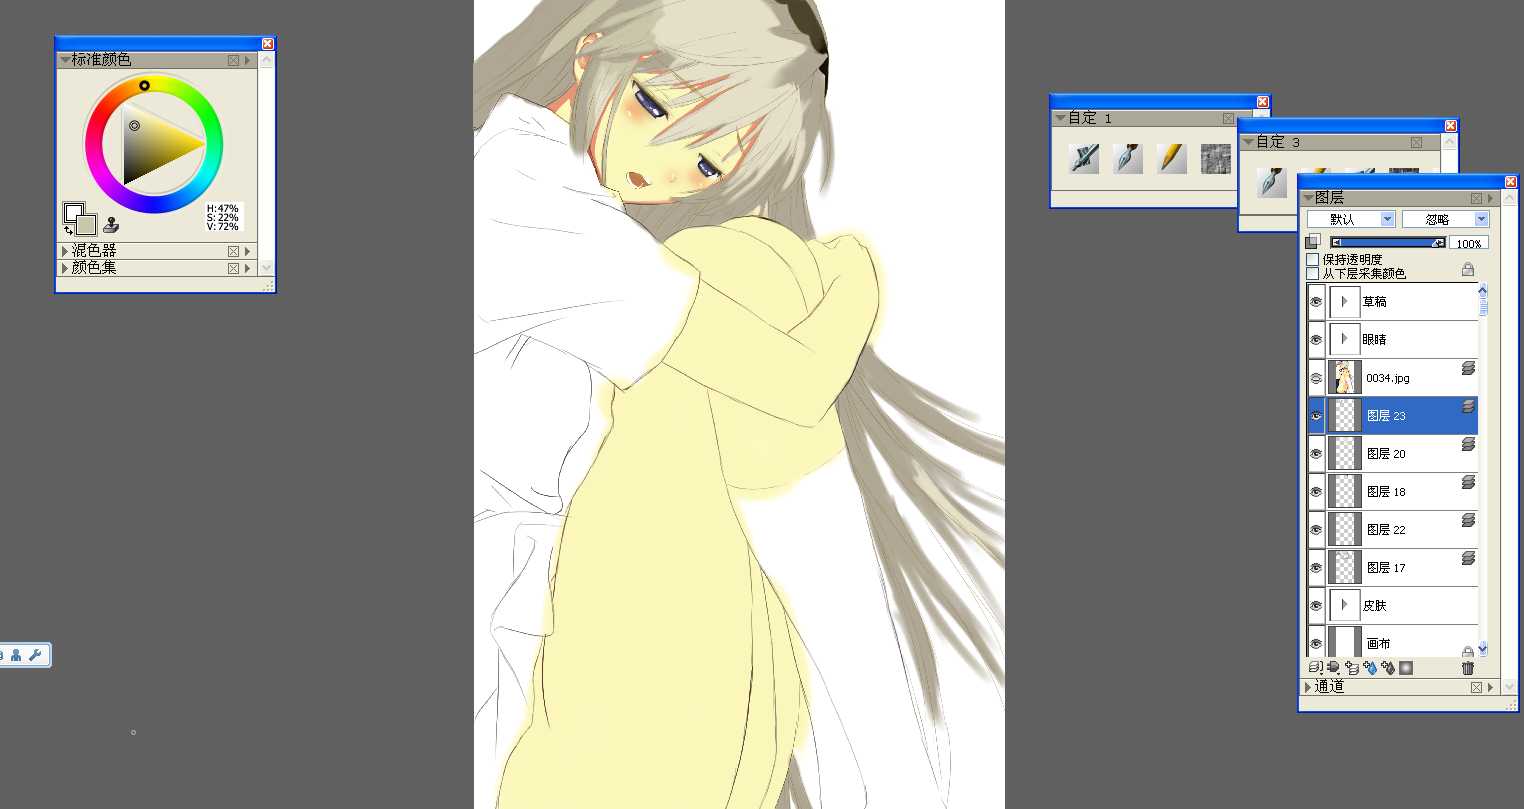Swap main and additional colors arrow icon
This screenshot has height=809, width=1524.
(x=68, y=230)
